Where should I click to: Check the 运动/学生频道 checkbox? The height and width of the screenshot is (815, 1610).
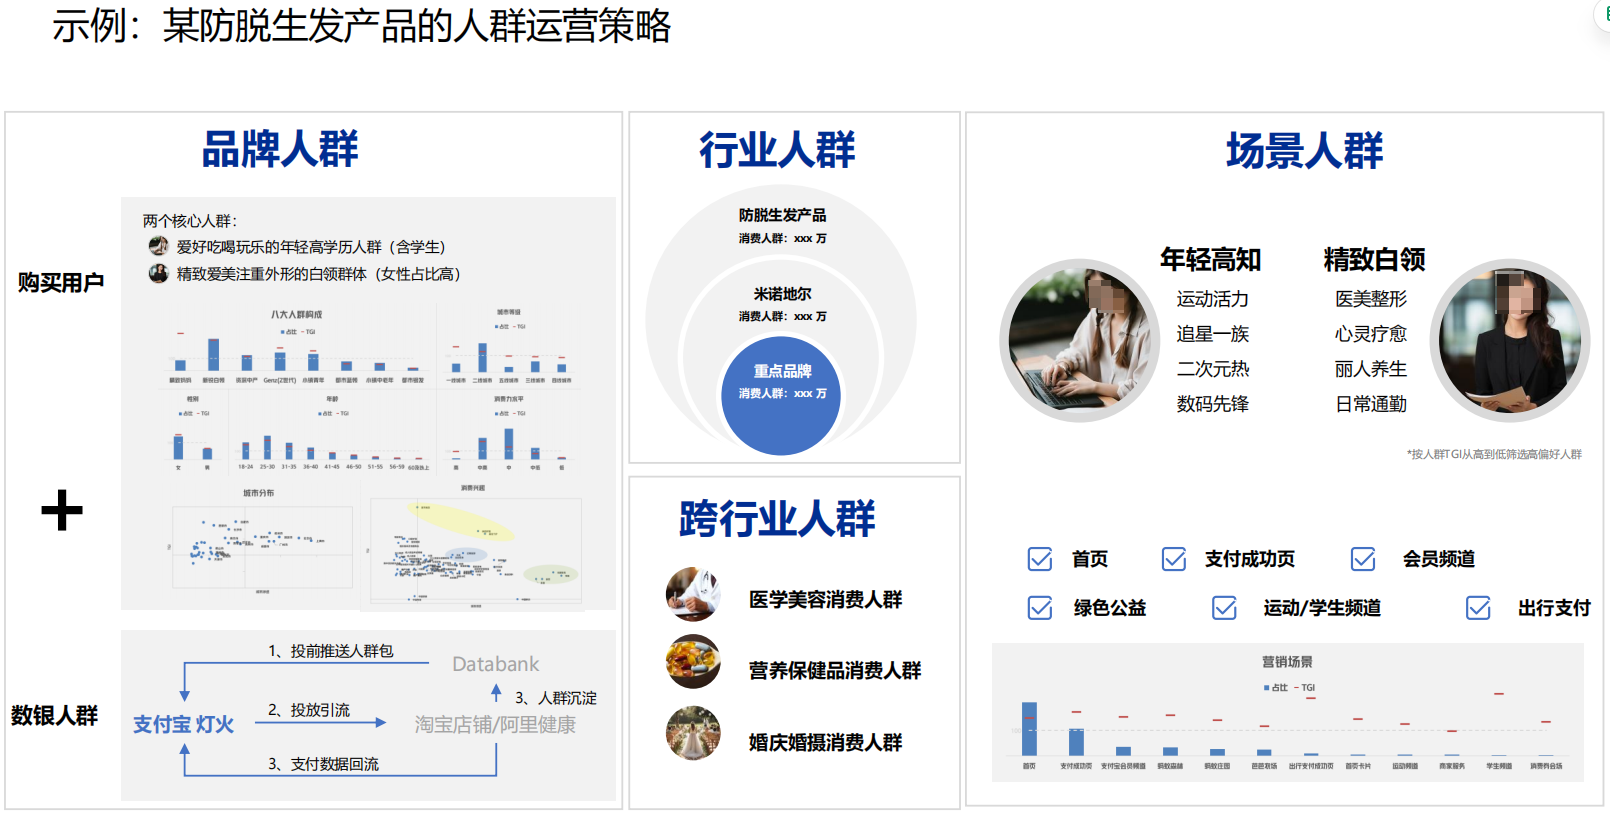(x=1224, y=608)
